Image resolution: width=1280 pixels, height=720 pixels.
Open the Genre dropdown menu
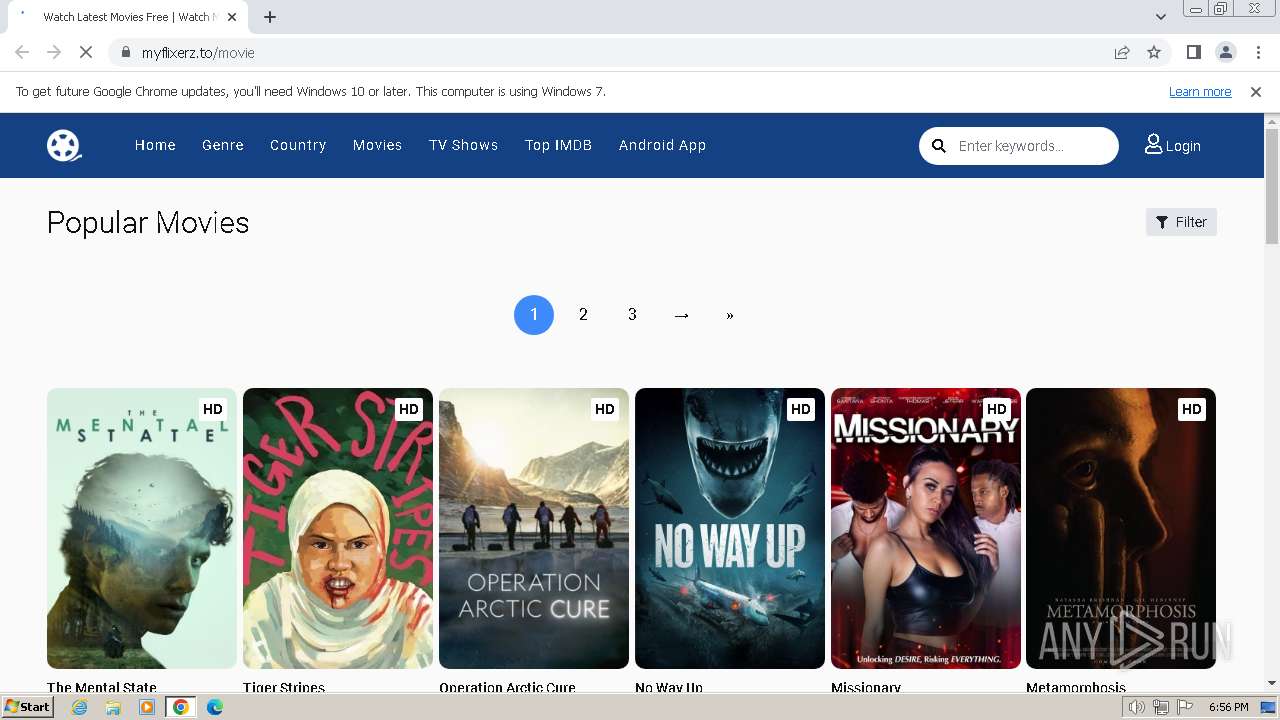(x=223, y=145)
